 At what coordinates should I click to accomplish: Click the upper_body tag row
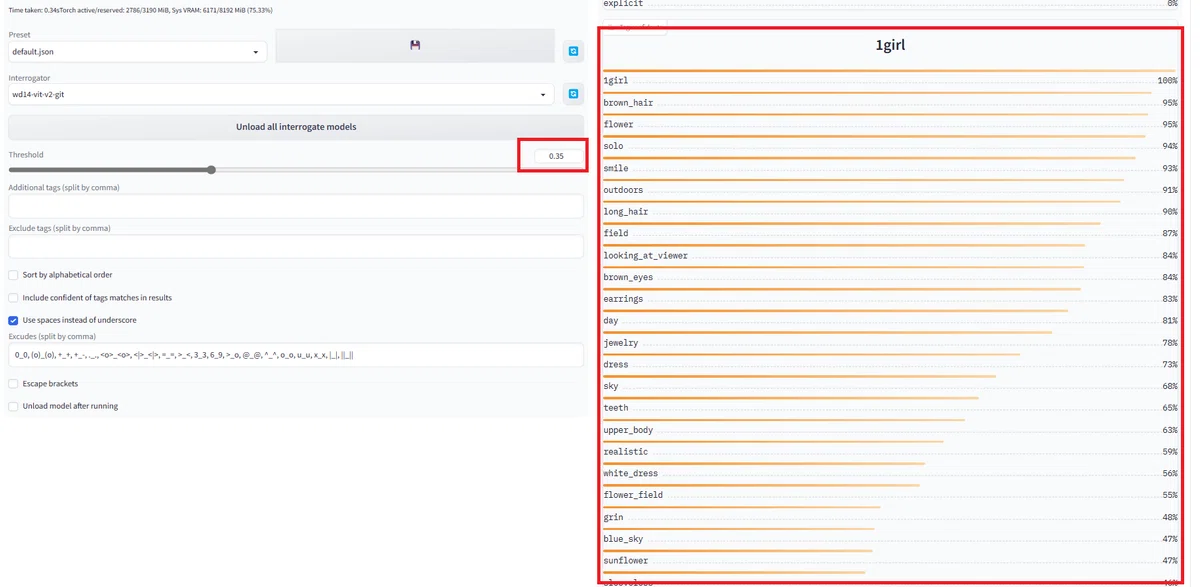tap(890, 430)
